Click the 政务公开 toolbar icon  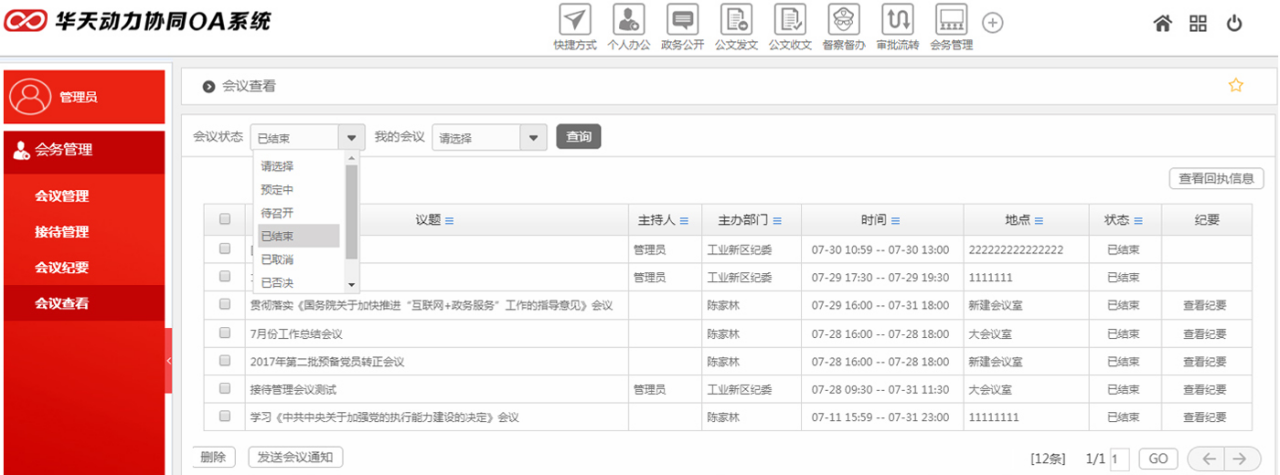point(682,21)
